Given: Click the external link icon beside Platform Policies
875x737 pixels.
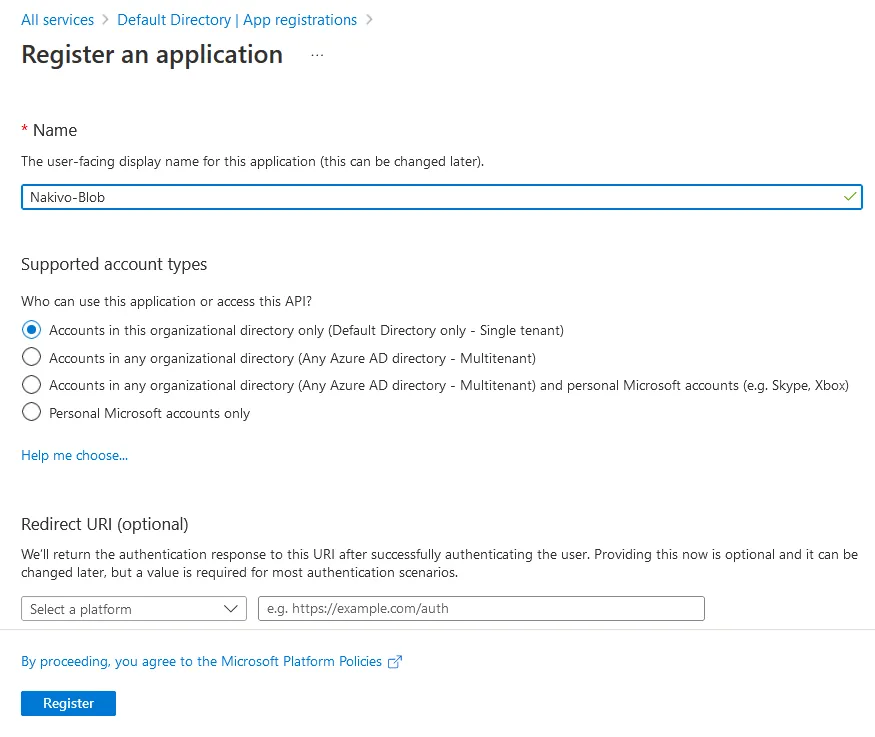Looking at the screenshot, I should pyautogui.click(x=394, y=661).
